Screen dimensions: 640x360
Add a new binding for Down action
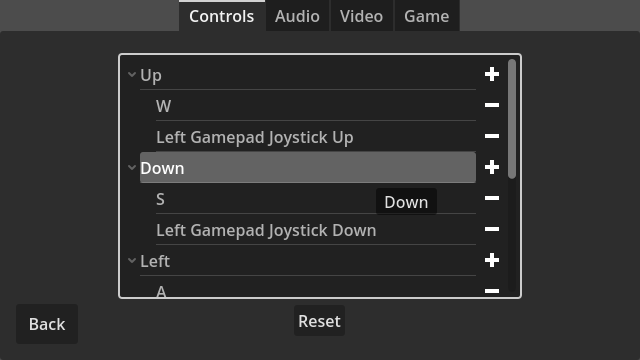click(492, 167)
